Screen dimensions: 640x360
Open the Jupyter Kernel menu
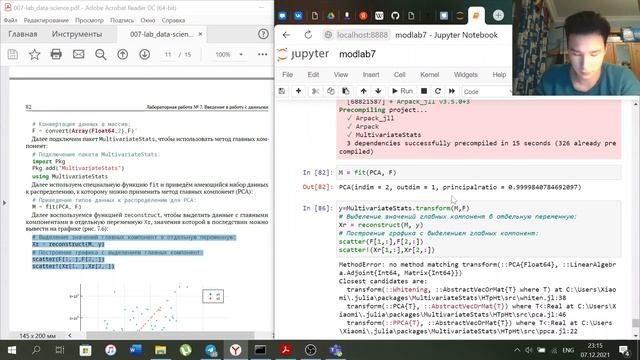(x=429, y=75)
